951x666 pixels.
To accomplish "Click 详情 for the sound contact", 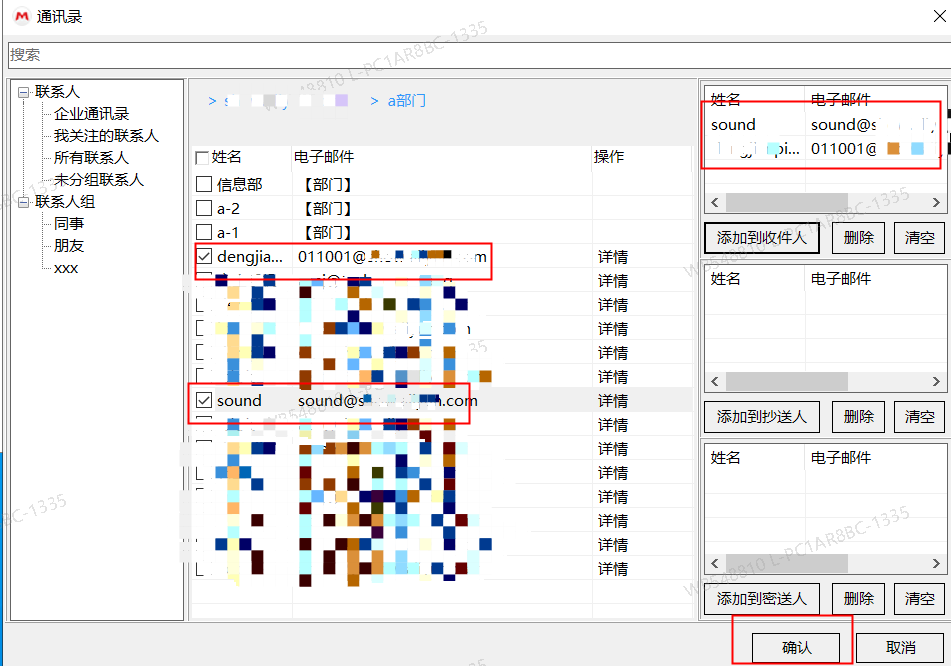I will tap(612, 401).
